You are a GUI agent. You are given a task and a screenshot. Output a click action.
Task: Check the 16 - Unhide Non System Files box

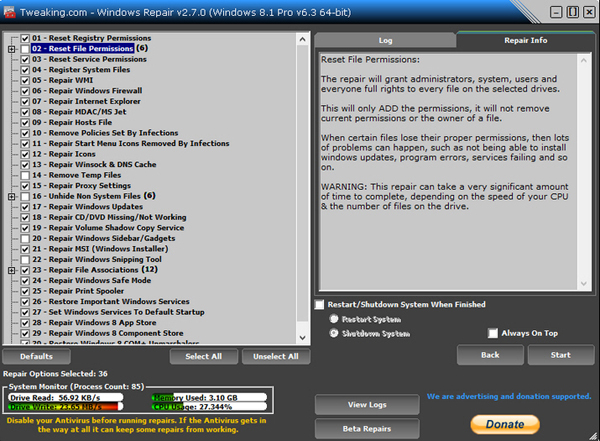point(25,196)
